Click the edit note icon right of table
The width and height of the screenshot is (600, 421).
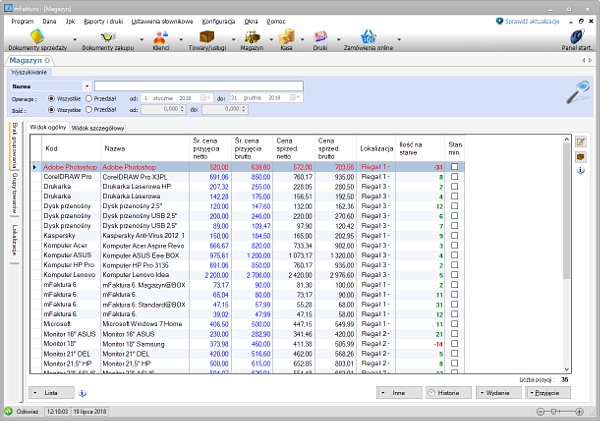coord(581,143)
